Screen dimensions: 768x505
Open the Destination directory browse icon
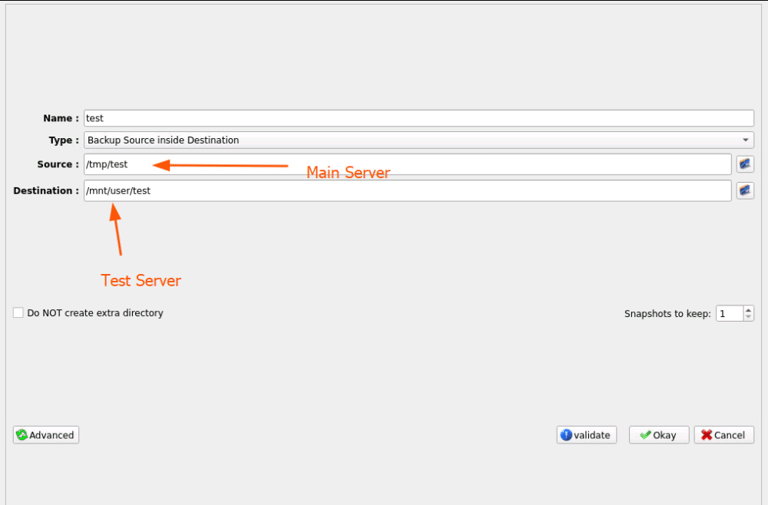[745, 191]
